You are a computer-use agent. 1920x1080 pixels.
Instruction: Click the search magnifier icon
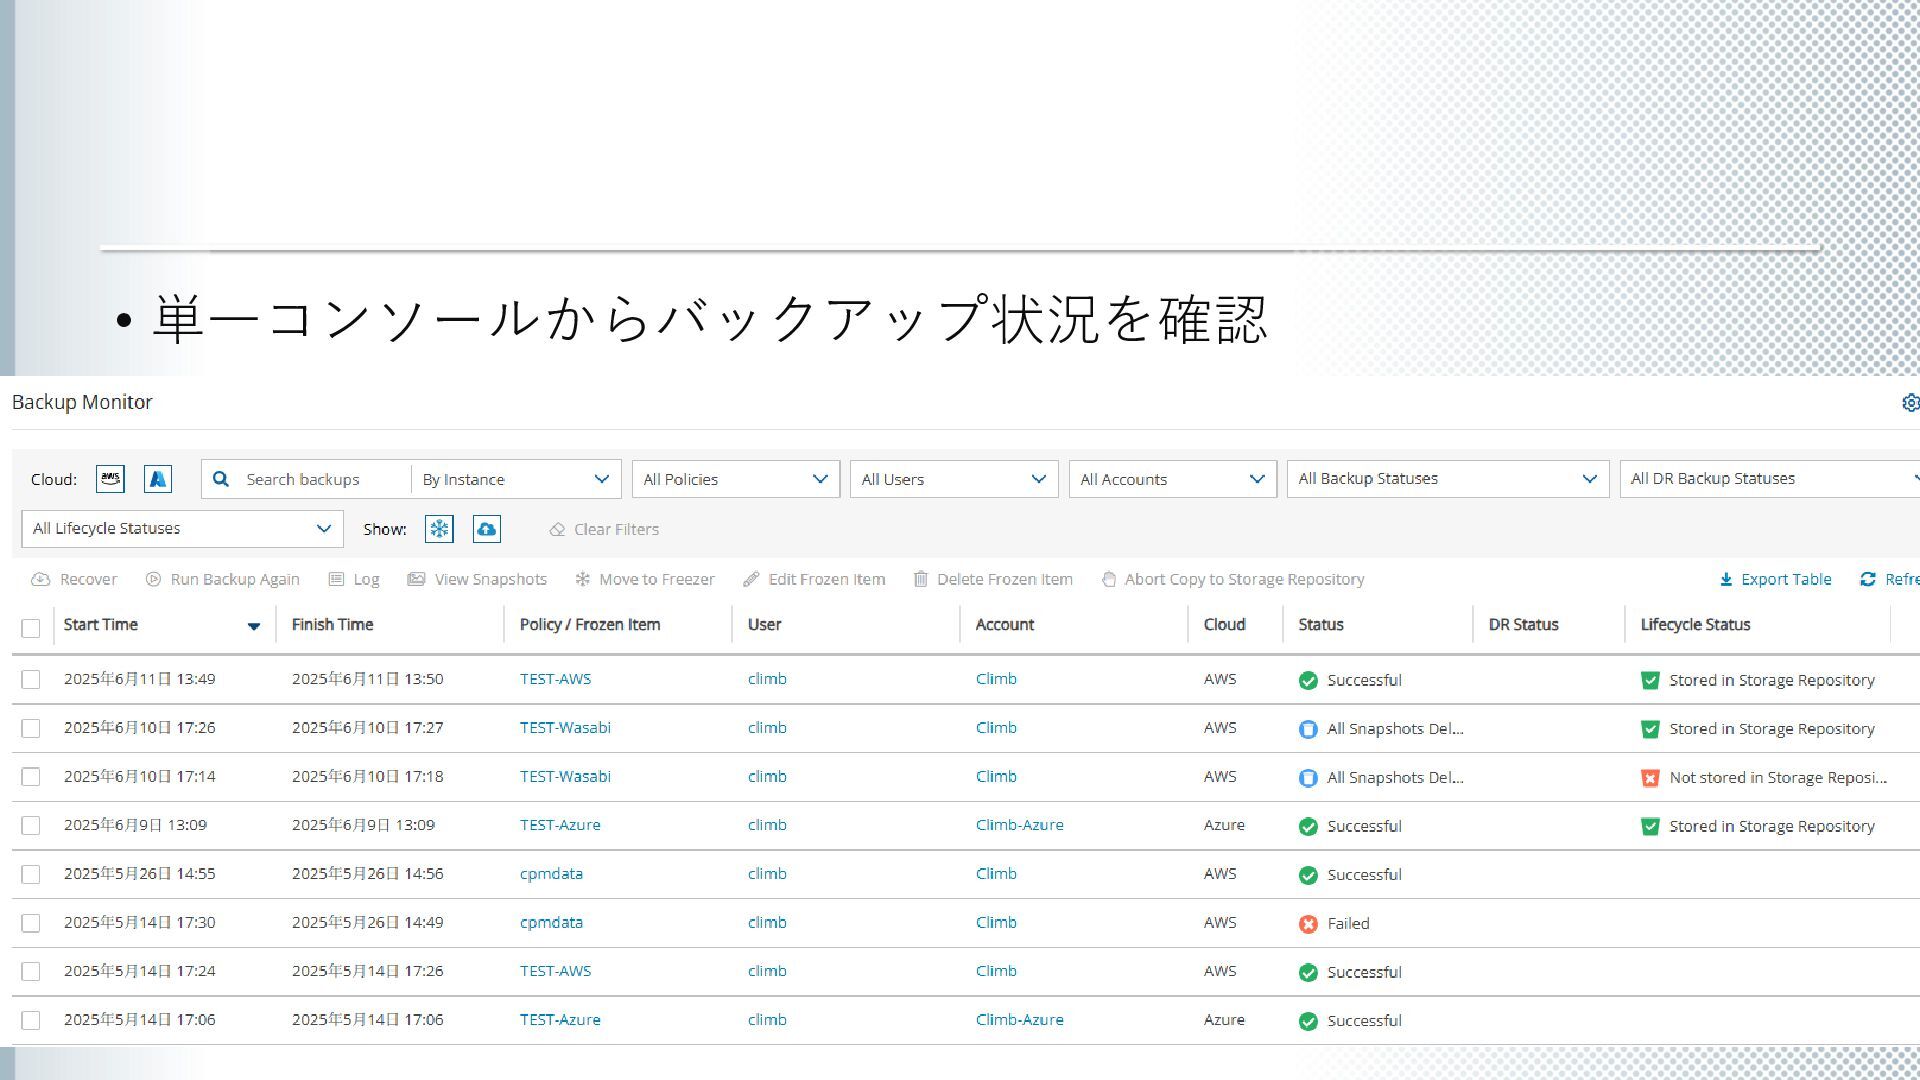pos(221,479)
